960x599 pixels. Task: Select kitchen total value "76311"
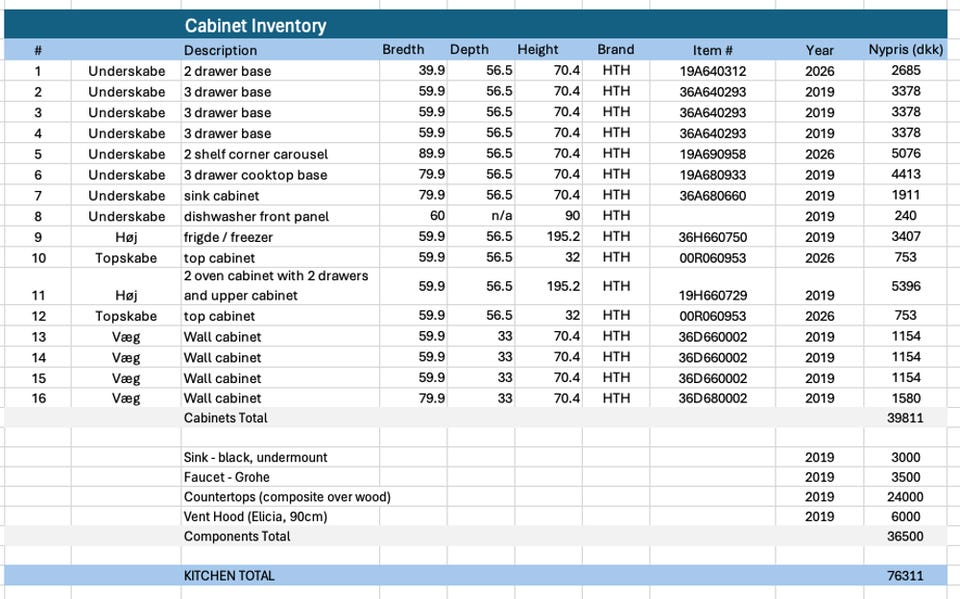pos(905,576)
